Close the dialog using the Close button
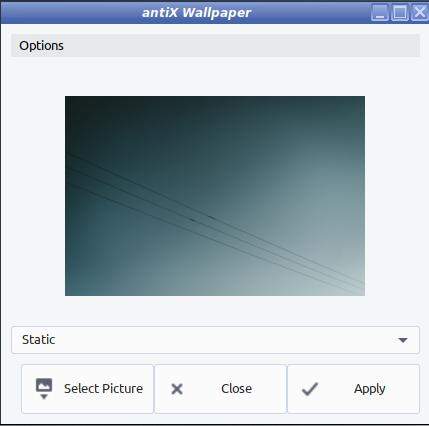This screenshot has width=429, height=426. (220, 389)
